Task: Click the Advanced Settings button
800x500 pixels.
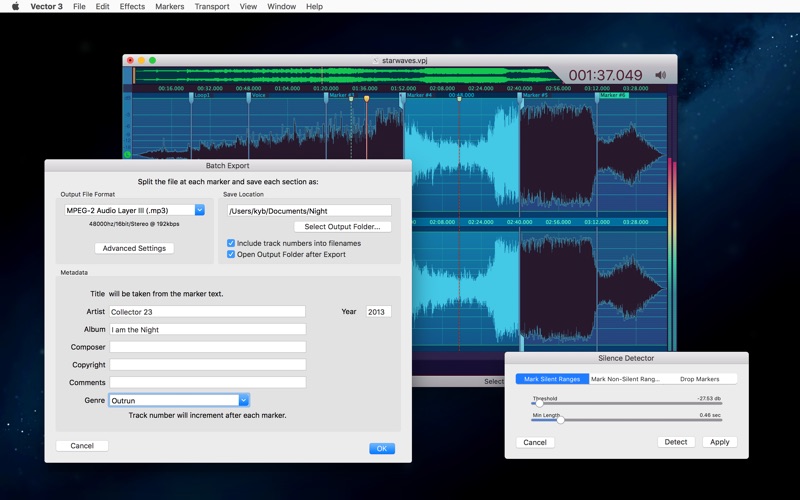Action: click(134, 248)
